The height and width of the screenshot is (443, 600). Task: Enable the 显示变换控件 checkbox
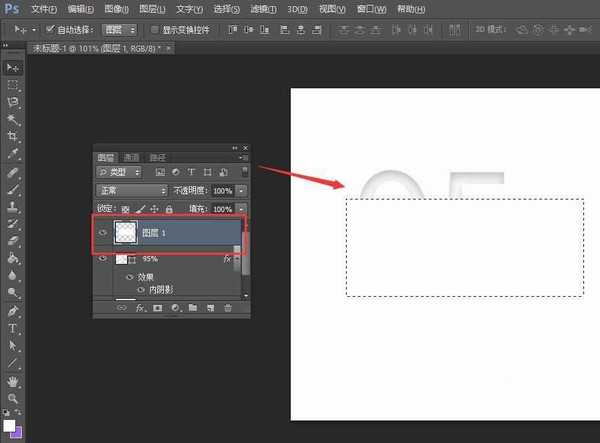point(153,30)
